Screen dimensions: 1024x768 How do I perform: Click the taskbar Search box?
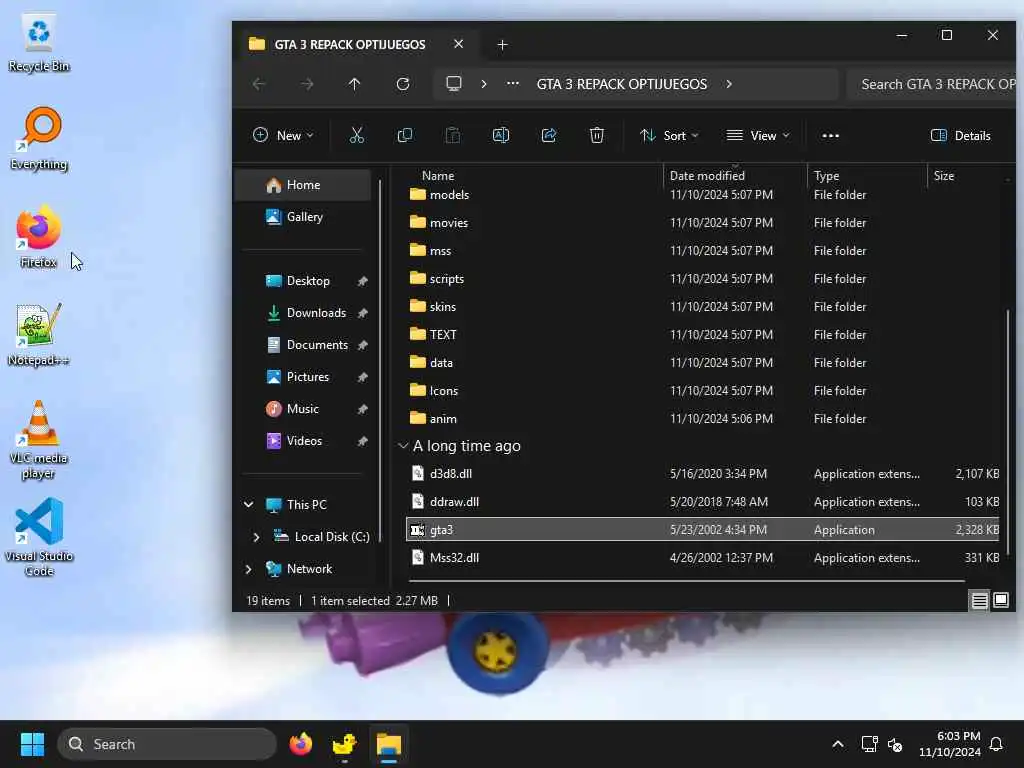pyautogui.click(x=167, y=744)
